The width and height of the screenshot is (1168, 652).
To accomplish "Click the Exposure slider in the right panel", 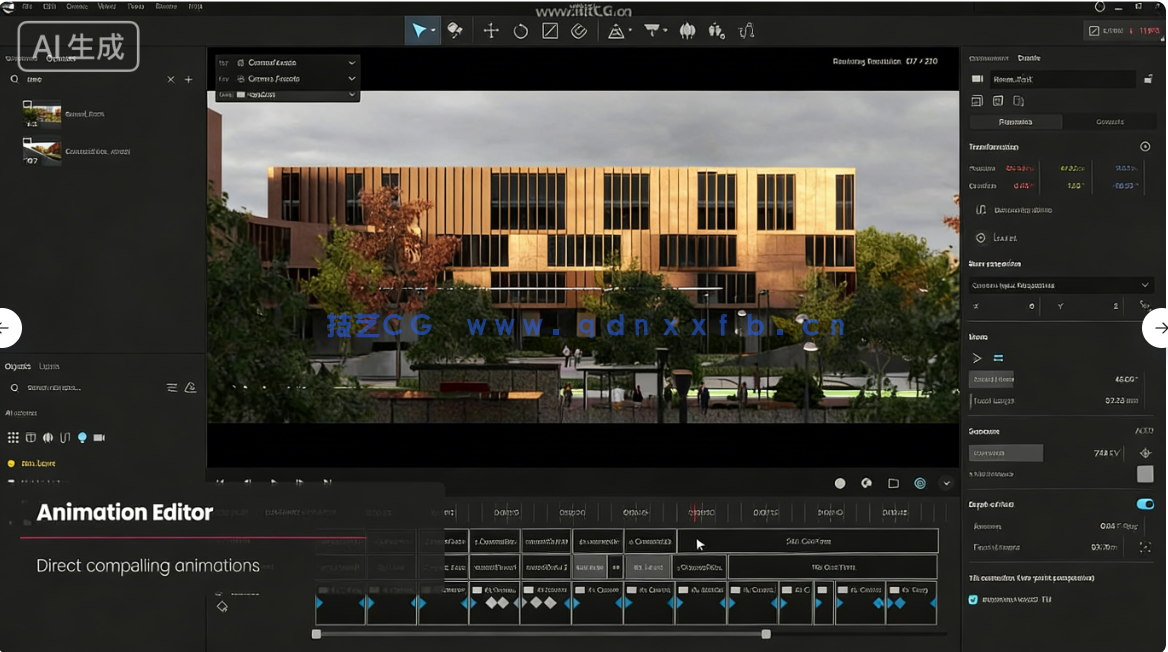I will coord(1005,452).
